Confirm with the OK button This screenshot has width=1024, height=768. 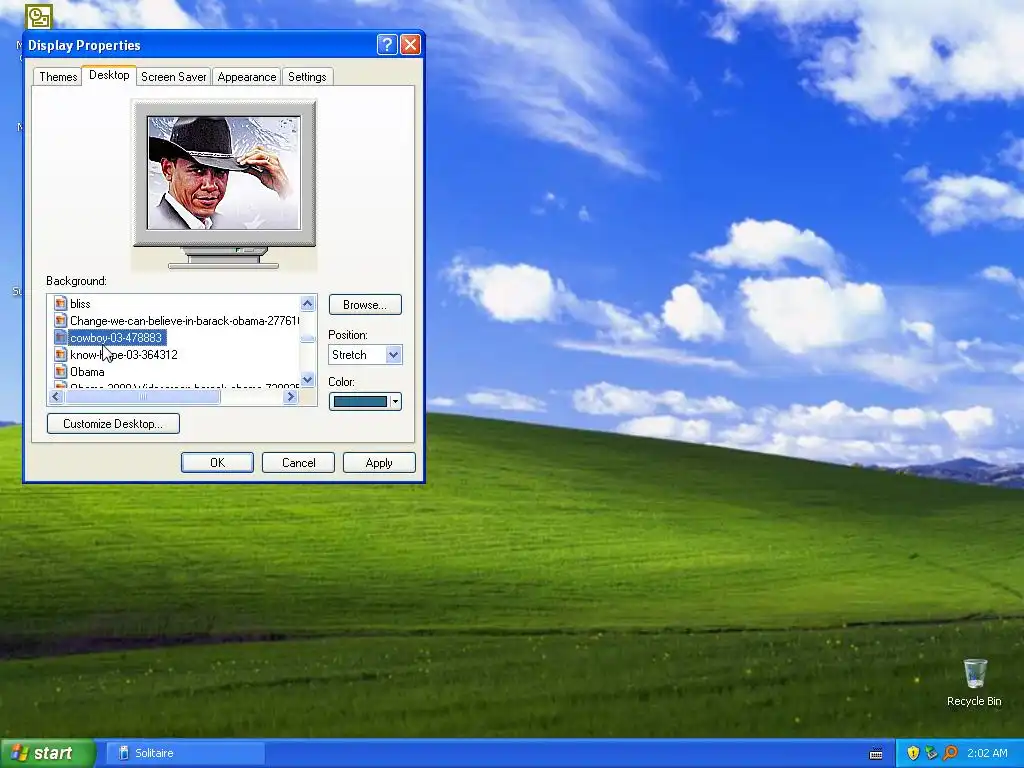217,462
